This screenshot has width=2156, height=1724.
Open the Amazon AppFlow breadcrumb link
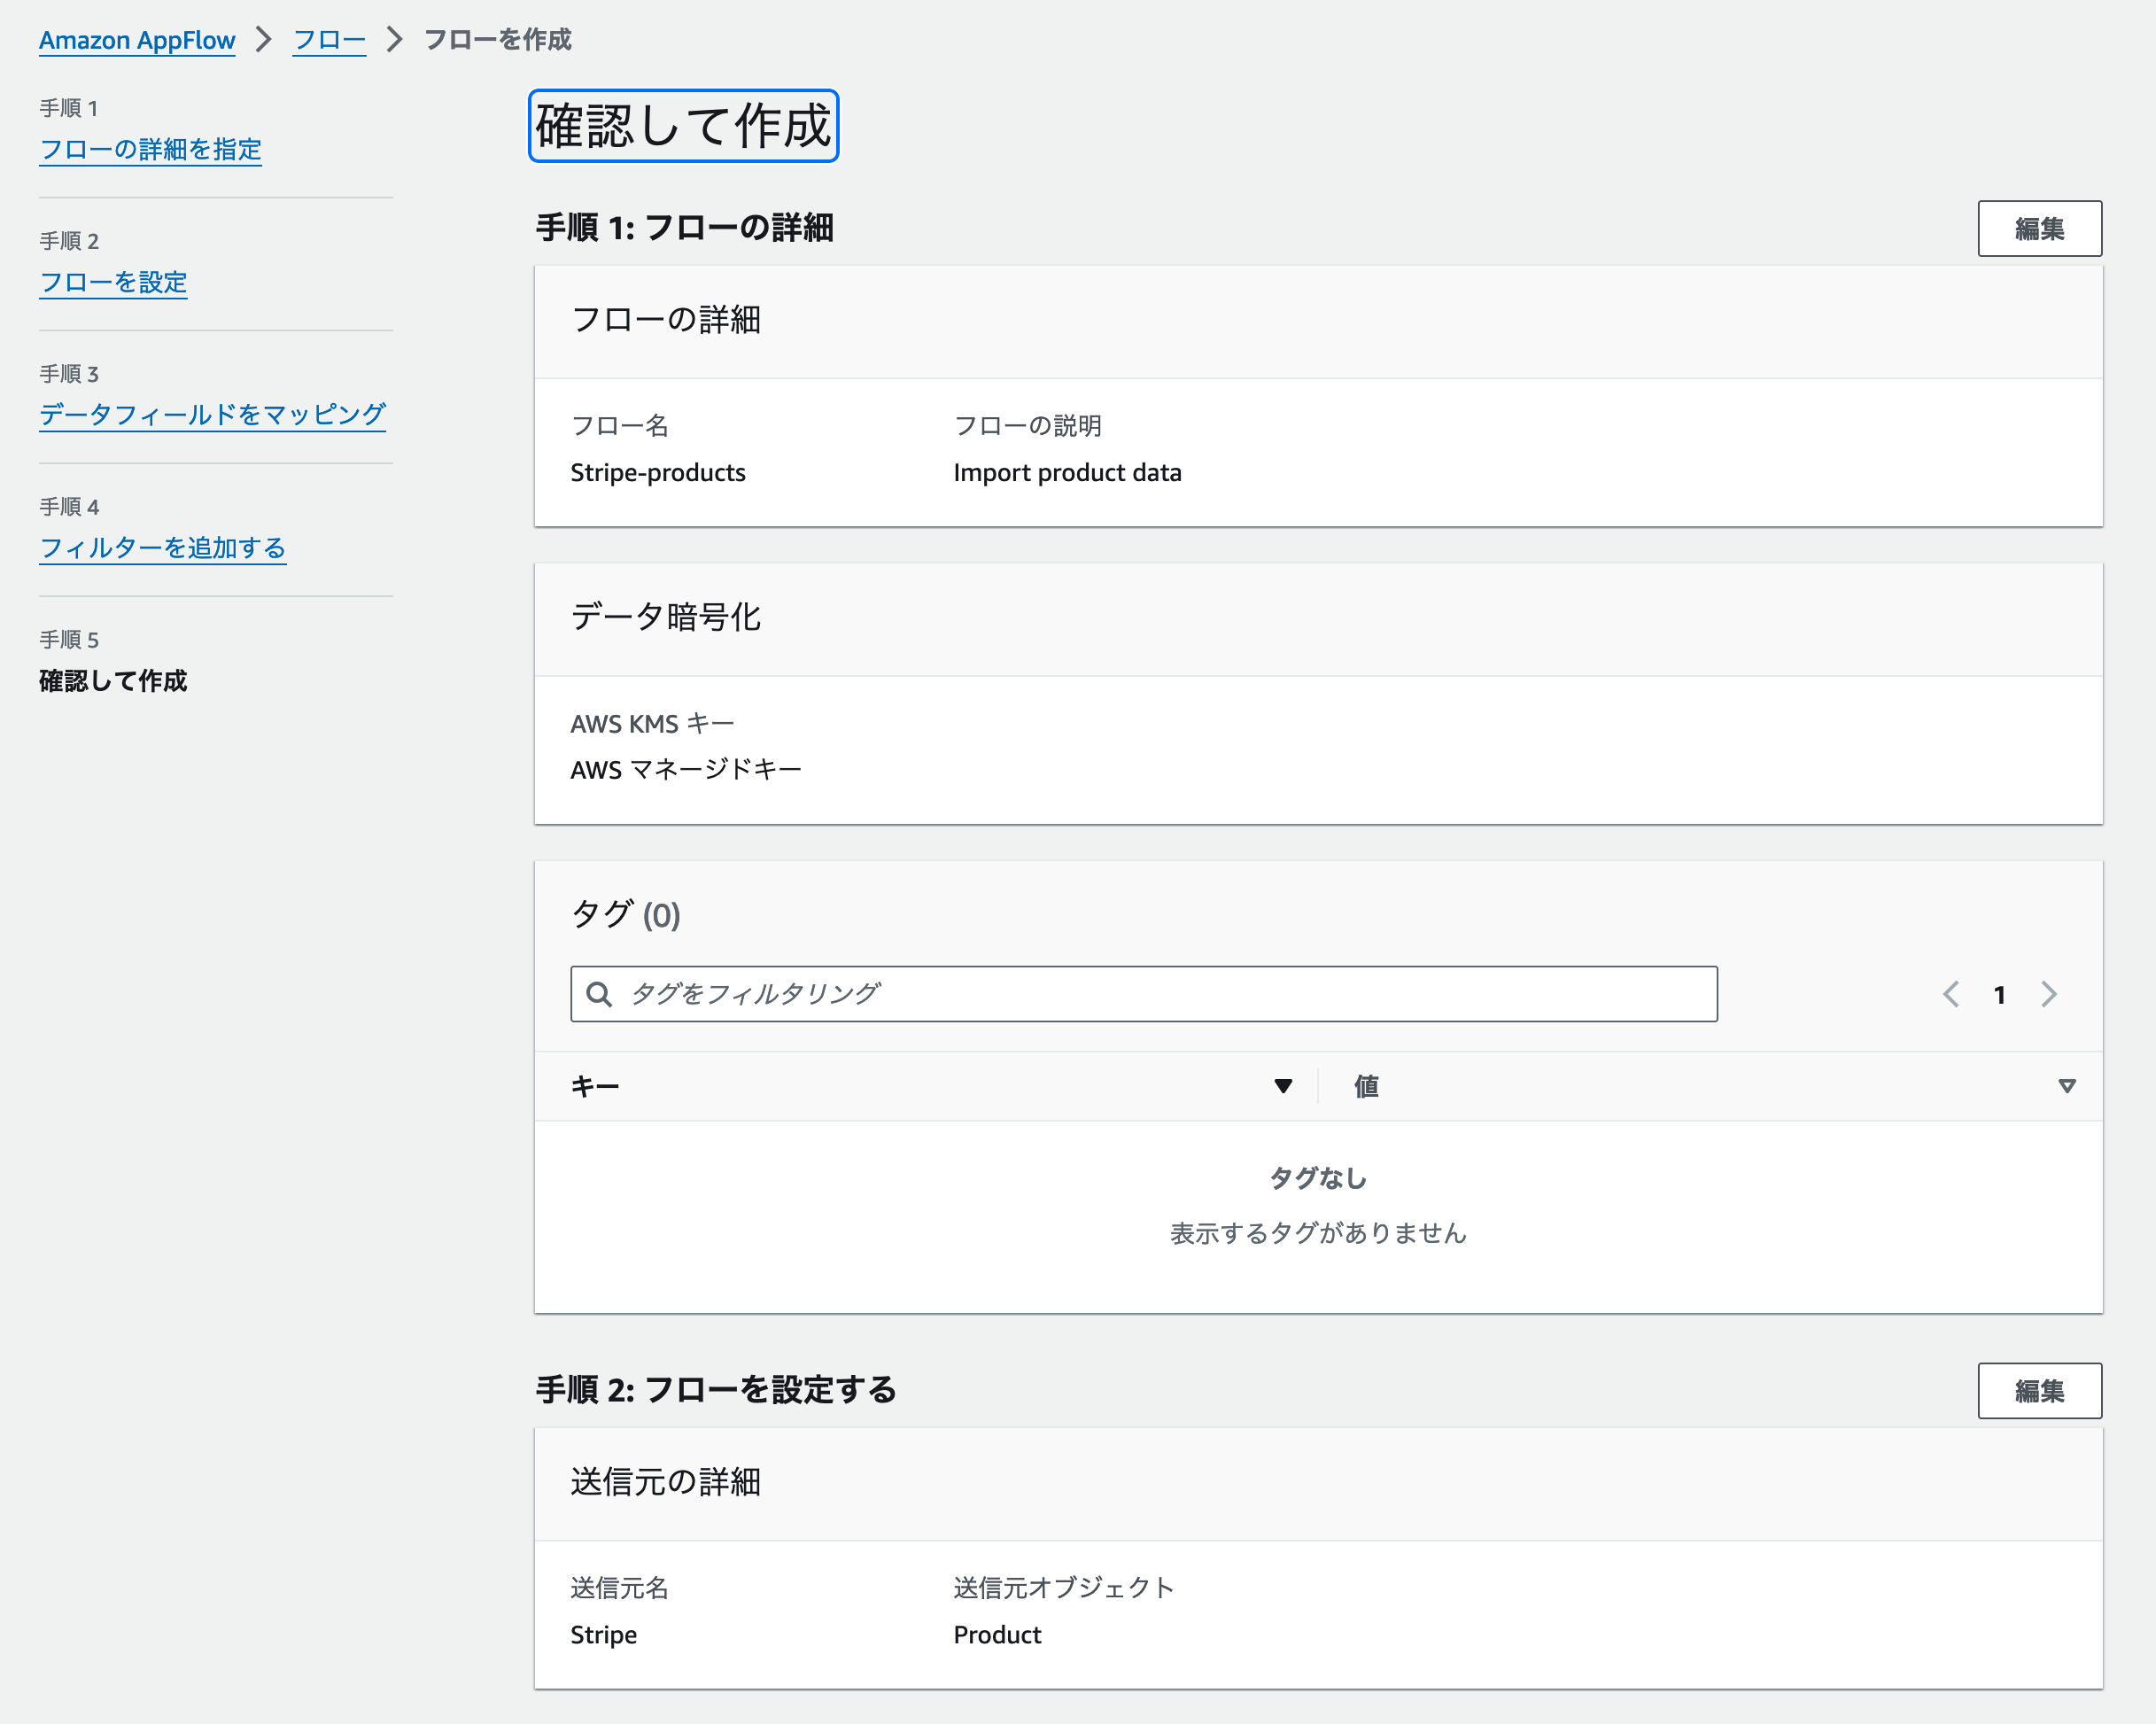(136, 40)
